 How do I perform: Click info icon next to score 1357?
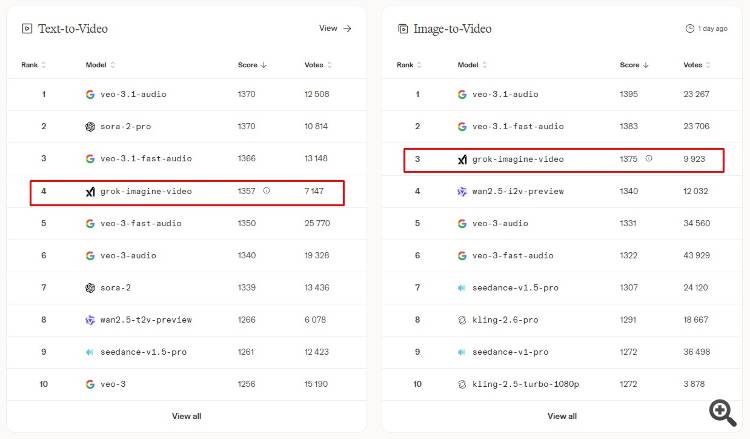coord(266,190)
